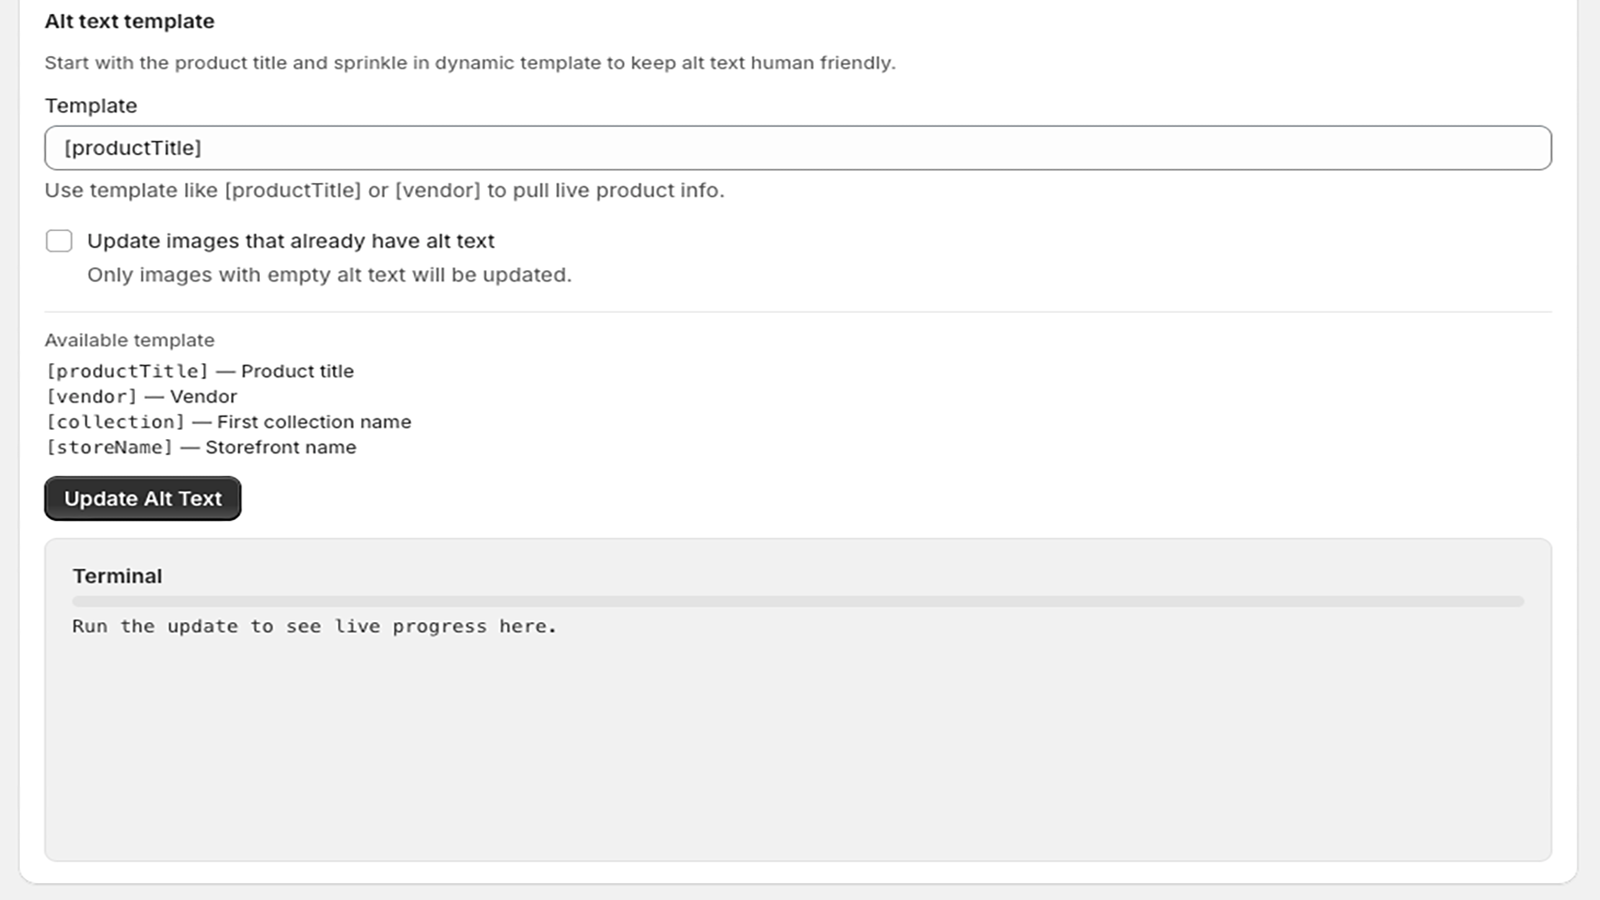Click the [collection] template token
This screenshot has height=900, width=1600.
click(x=113, y=421)
